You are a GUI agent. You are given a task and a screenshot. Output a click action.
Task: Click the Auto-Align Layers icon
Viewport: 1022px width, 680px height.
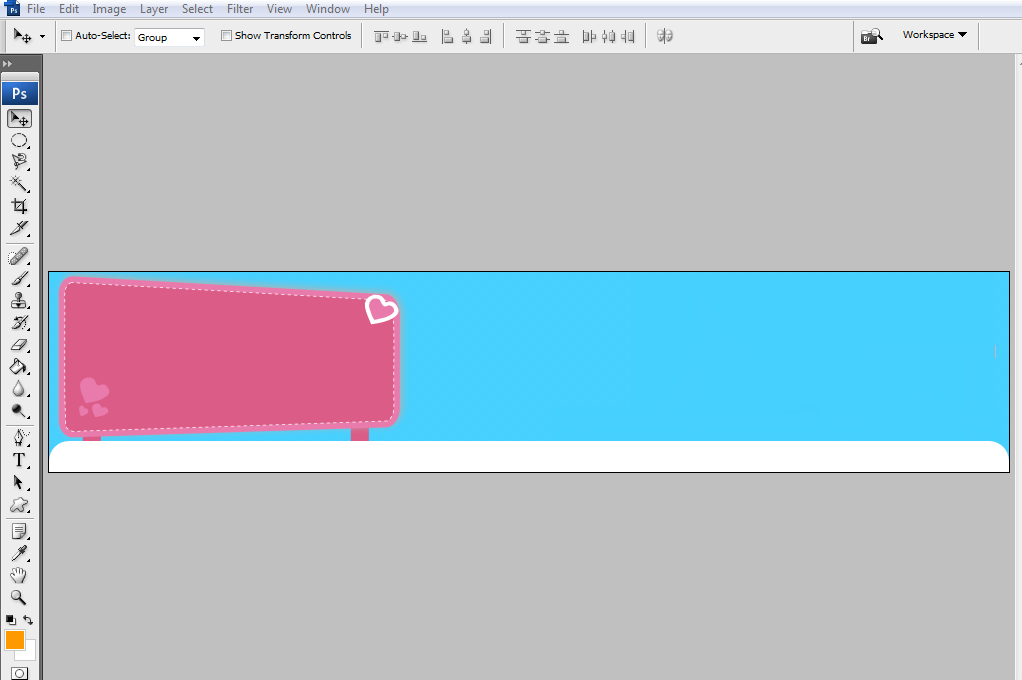pyautogui.click(x=665, y=36)
